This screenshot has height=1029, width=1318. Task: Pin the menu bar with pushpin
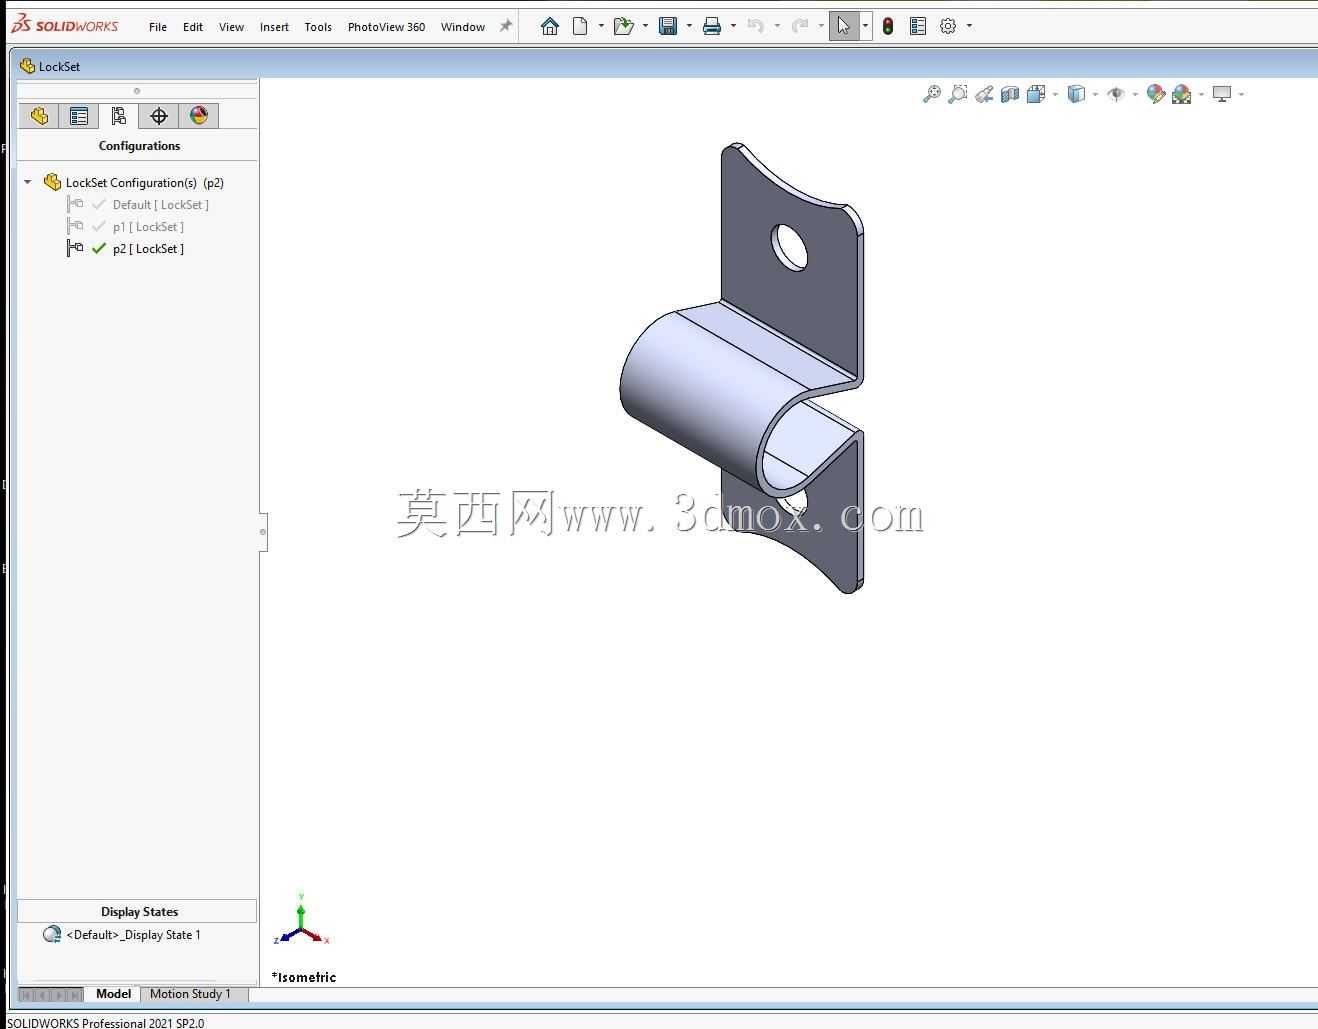(x=506, y=26)
